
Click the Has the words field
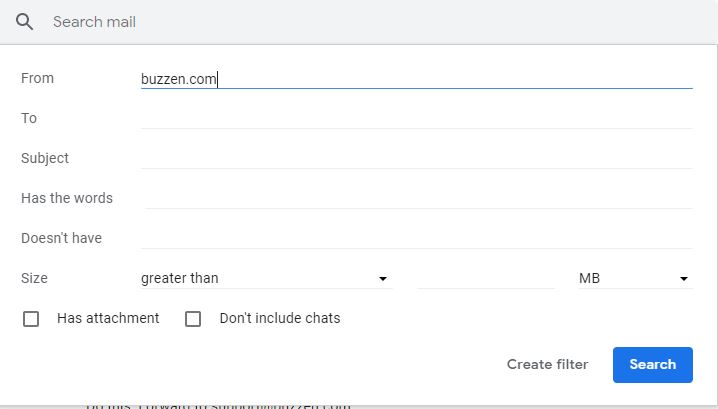coord(416,198)
